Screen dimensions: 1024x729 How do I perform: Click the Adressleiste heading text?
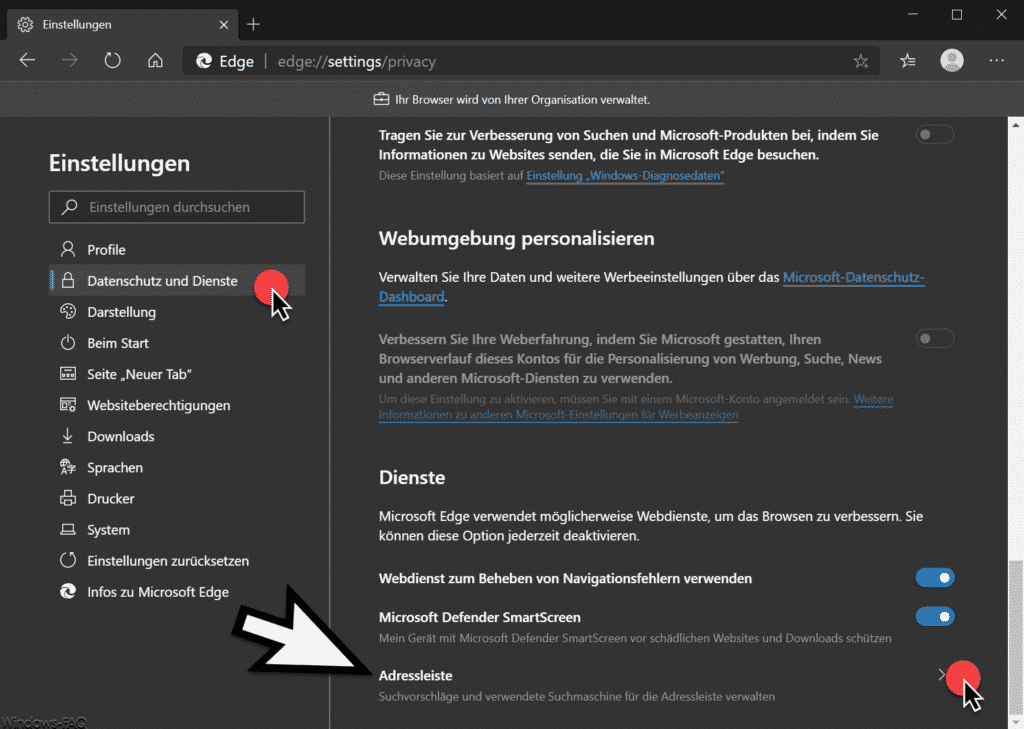pyautogui.click(x=415, y=675)
